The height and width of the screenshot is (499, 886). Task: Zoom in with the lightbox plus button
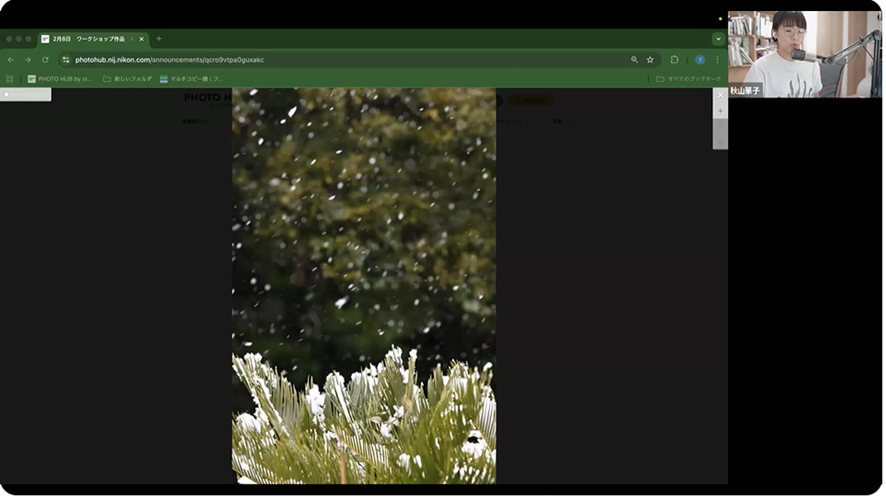[720, 111]
